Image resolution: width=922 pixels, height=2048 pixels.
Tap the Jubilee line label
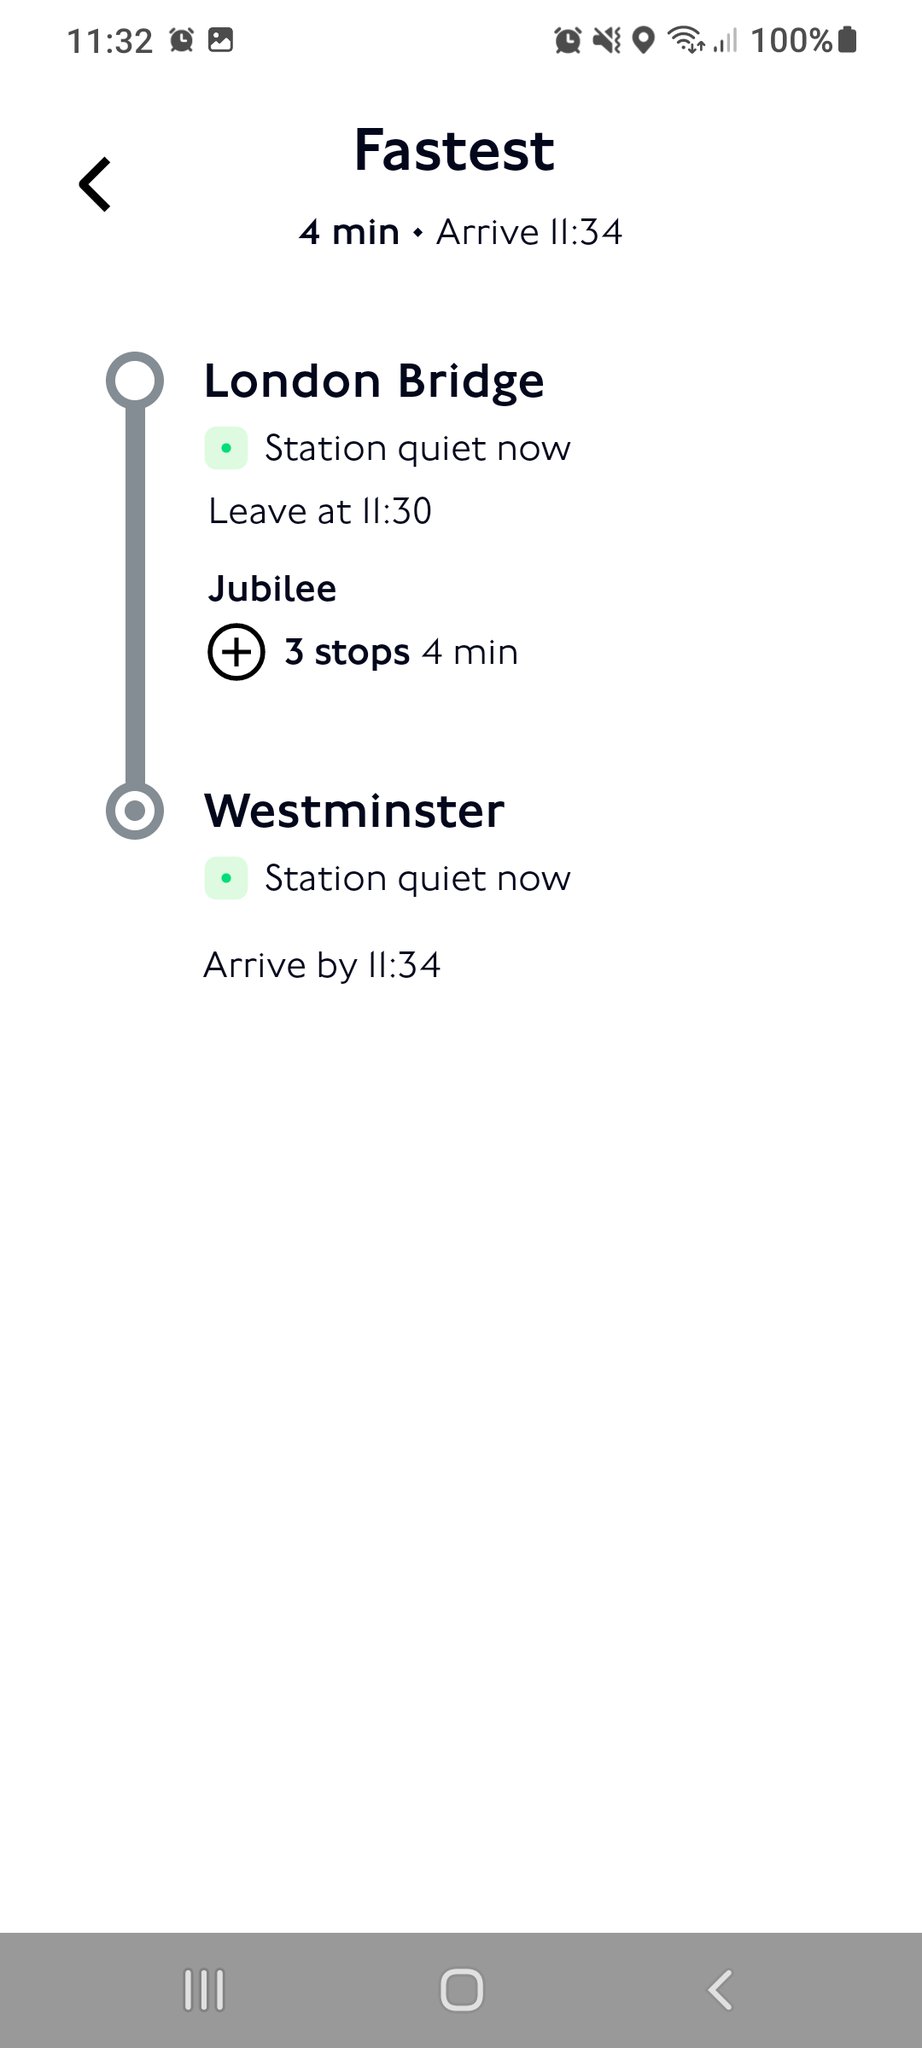point(272,588)
